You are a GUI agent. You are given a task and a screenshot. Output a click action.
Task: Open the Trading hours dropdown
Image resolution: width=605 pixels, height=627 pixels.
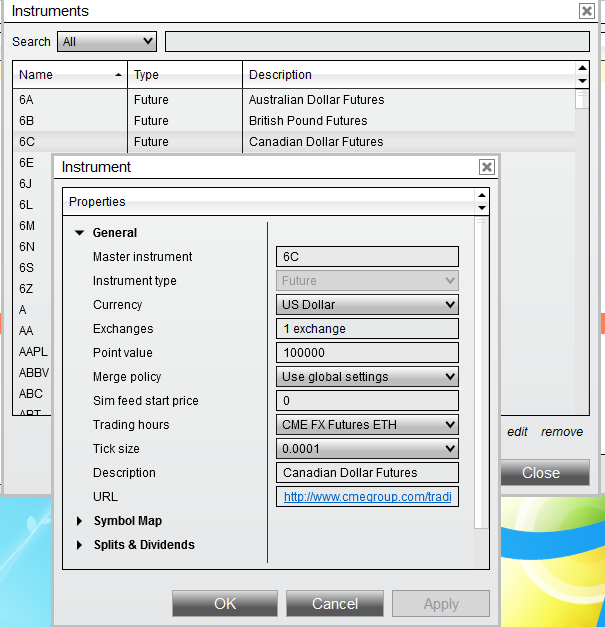(367, 425)
